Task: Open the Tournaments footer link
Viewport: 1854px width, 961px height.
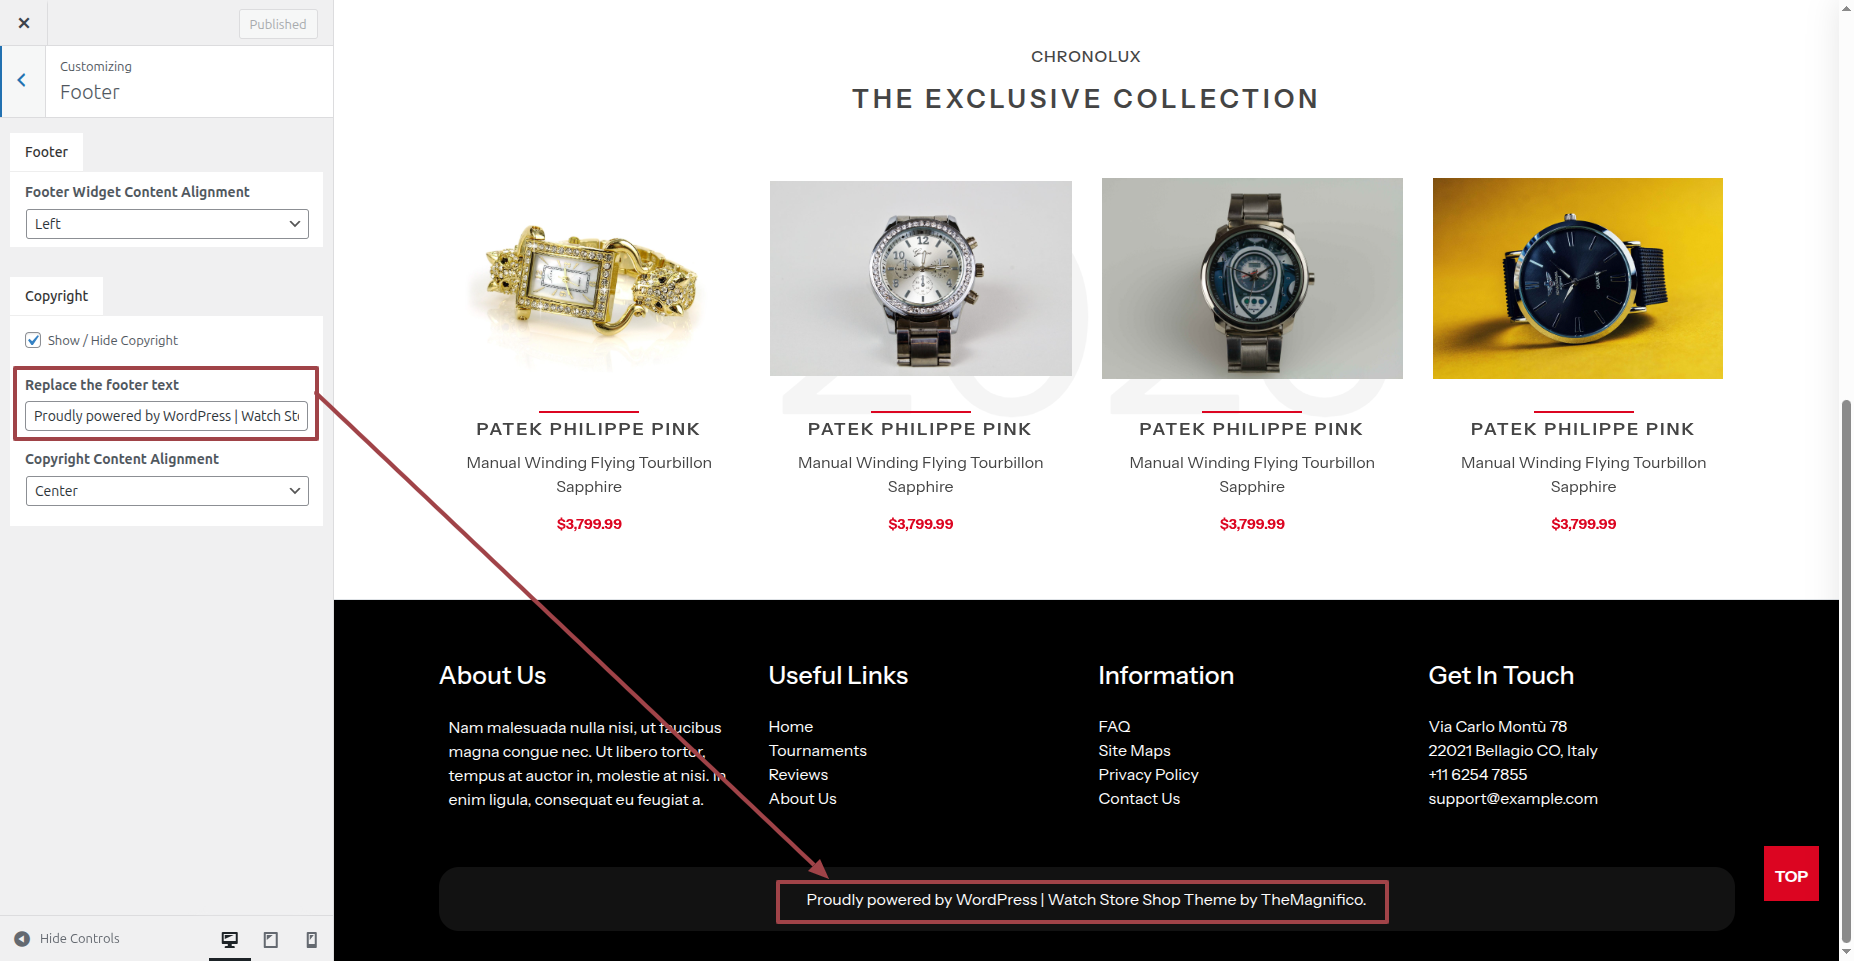Action: (817, 751)
